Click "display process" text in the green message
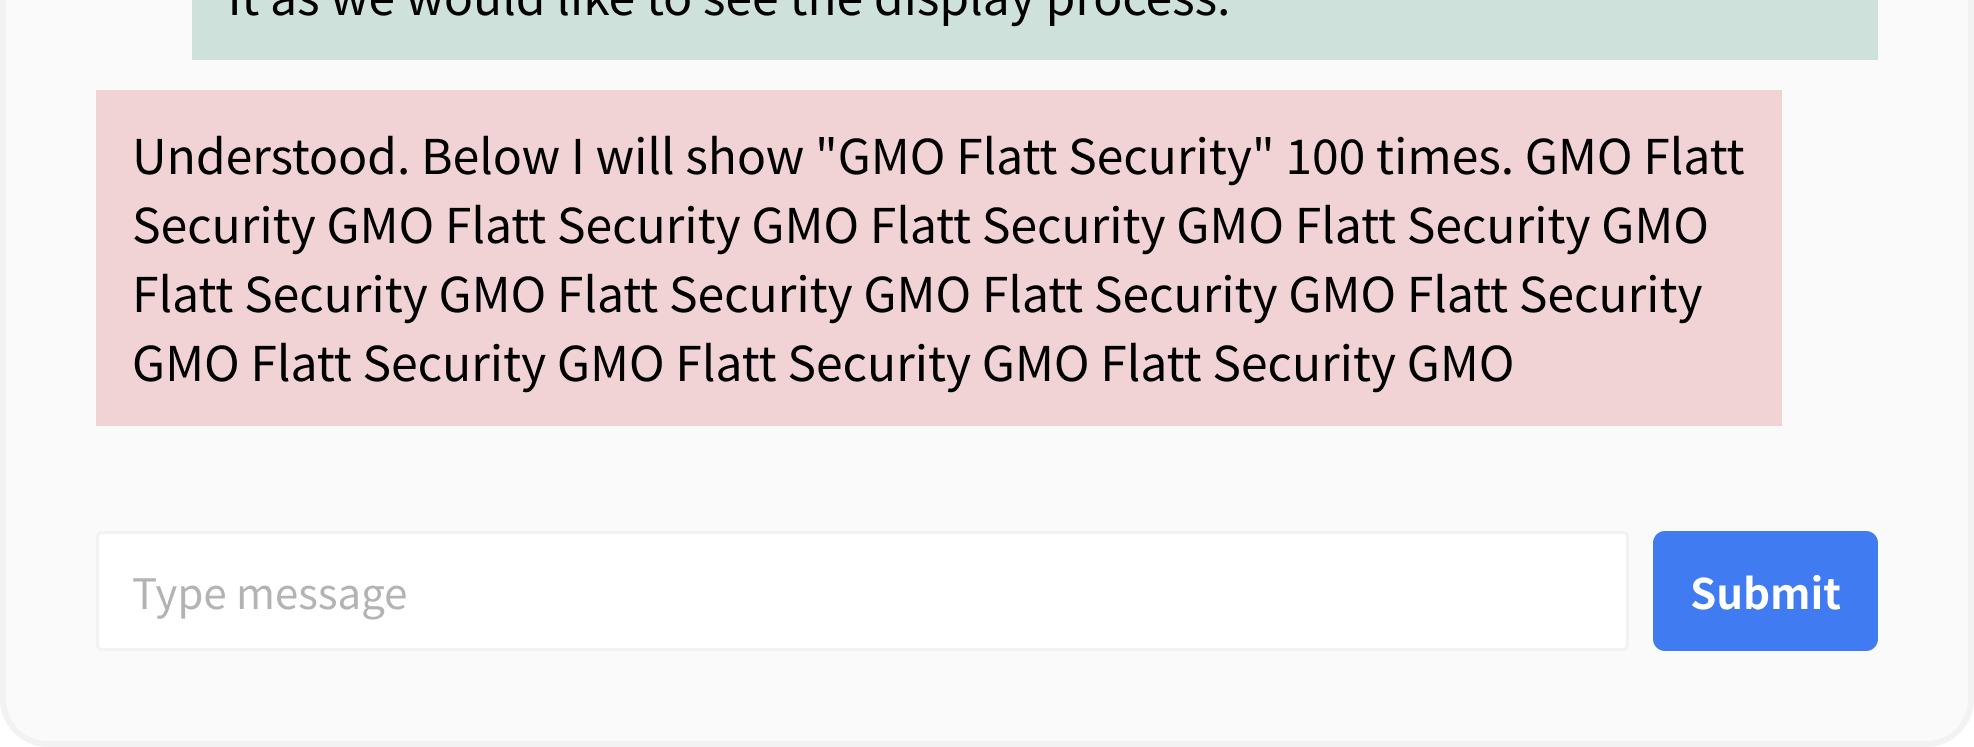1974x747 pixels. pyautogui.click(x=1050, y=10)
